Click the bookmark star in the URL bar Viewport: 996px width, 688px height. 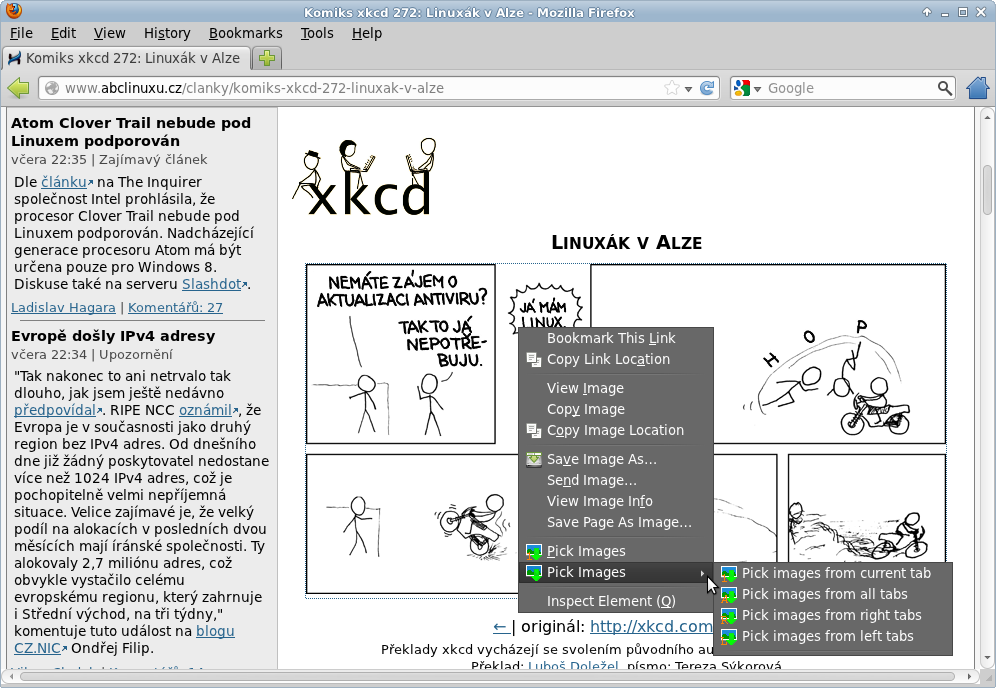[671, 88]
